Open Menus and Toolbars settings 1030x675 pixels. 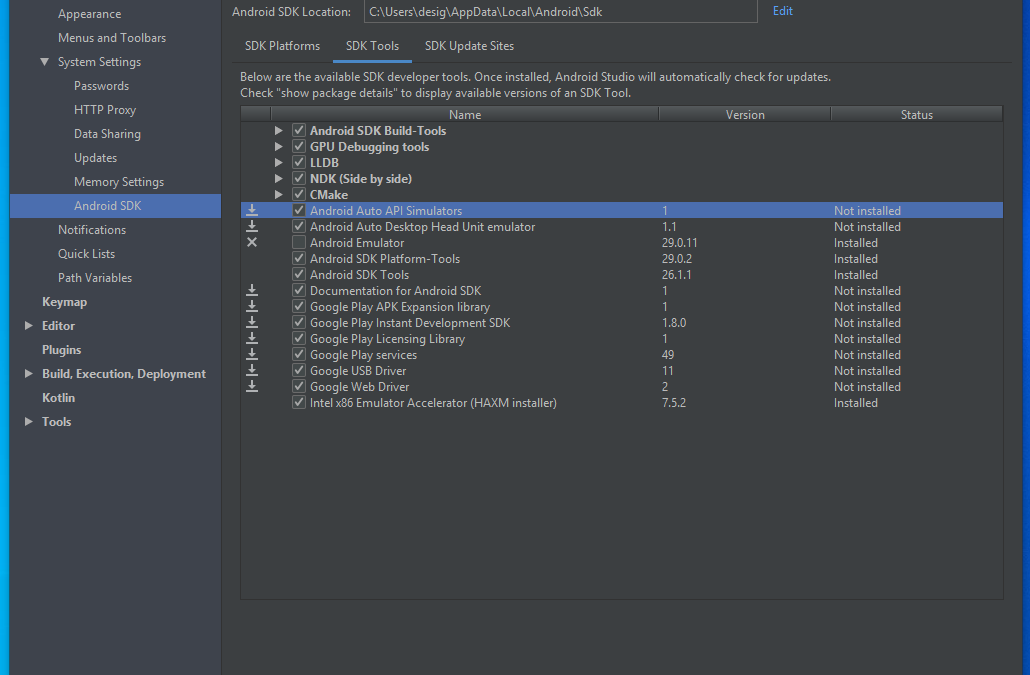click(112, 37)
